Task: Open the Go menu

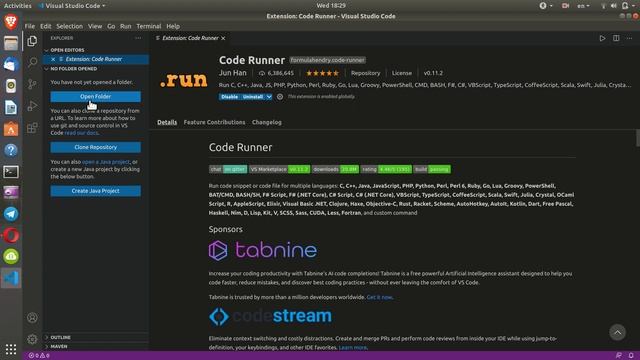Action: pos(111,26)
